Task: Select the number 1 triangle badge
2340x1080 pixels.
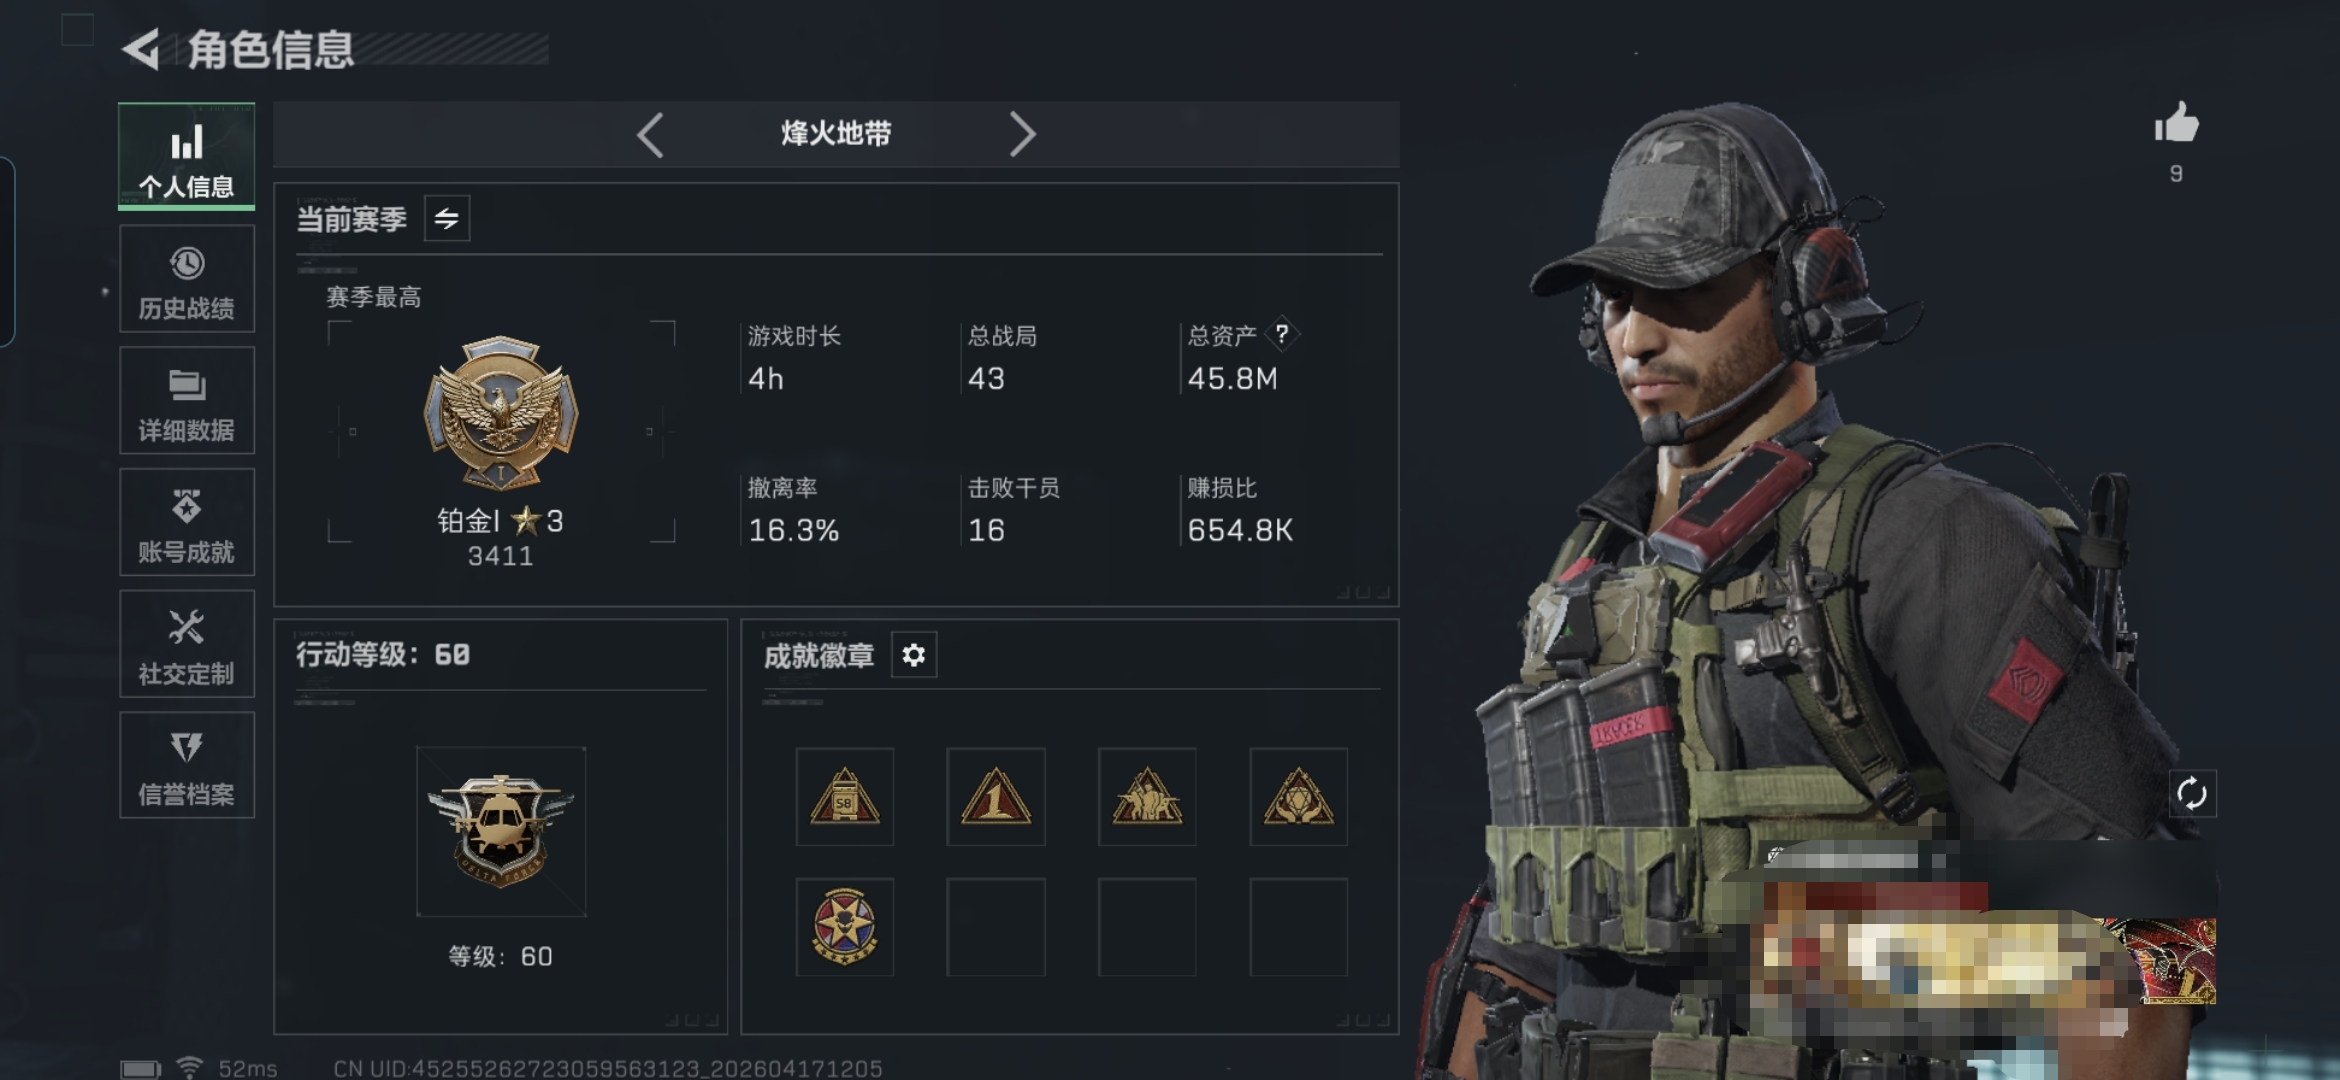Action: point(996,797)
